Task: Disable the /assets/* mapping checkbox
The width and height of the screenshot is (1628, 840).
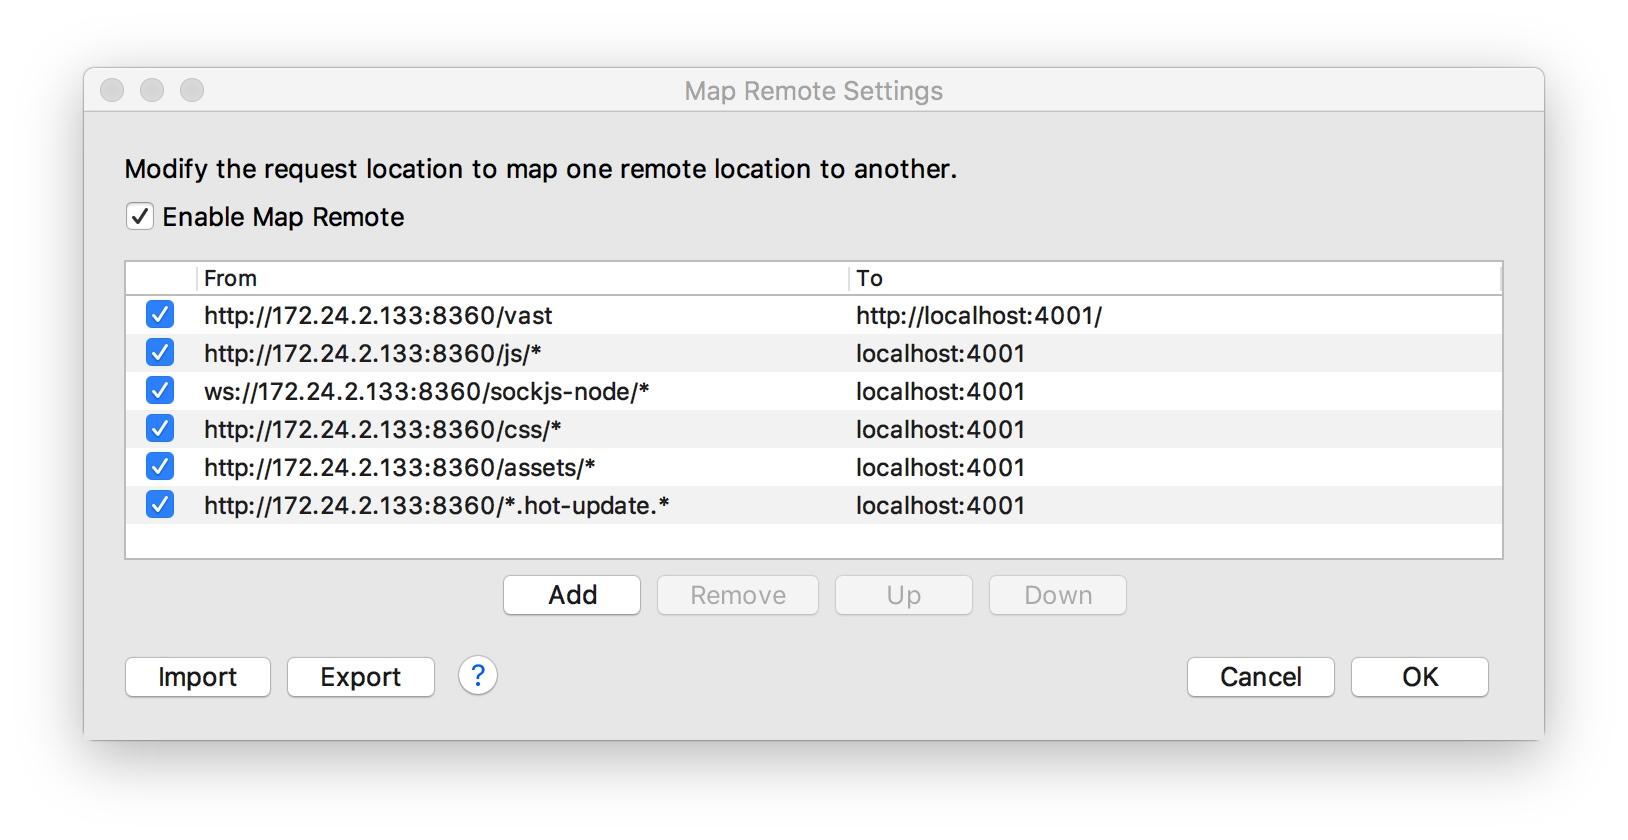Action: pos(160,467)
